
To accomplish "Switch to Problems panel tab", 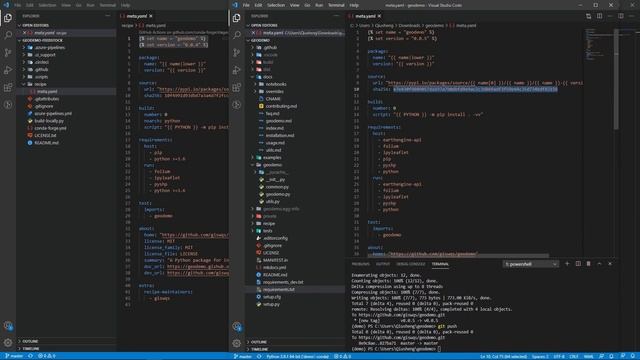I will 360,264.
